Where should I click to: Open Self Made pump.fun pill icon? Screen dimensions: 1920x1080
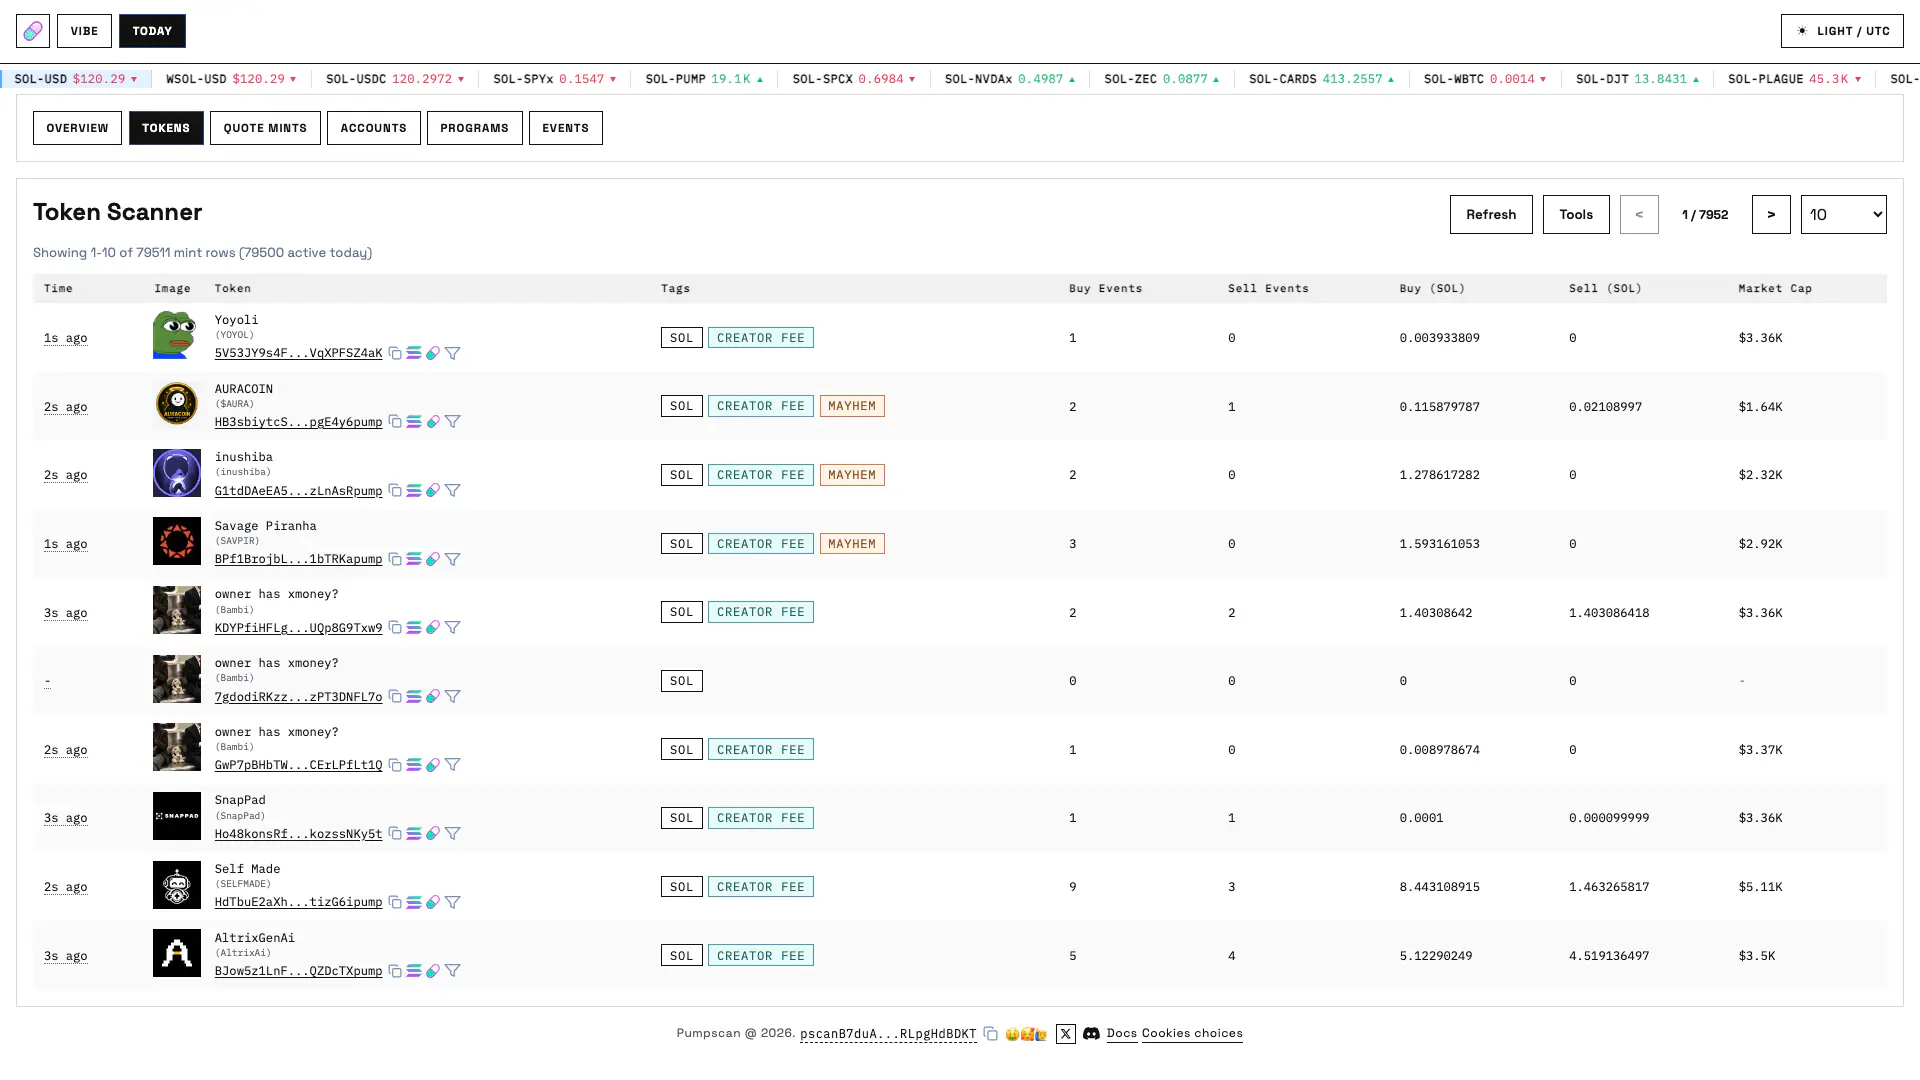(433, 902)
